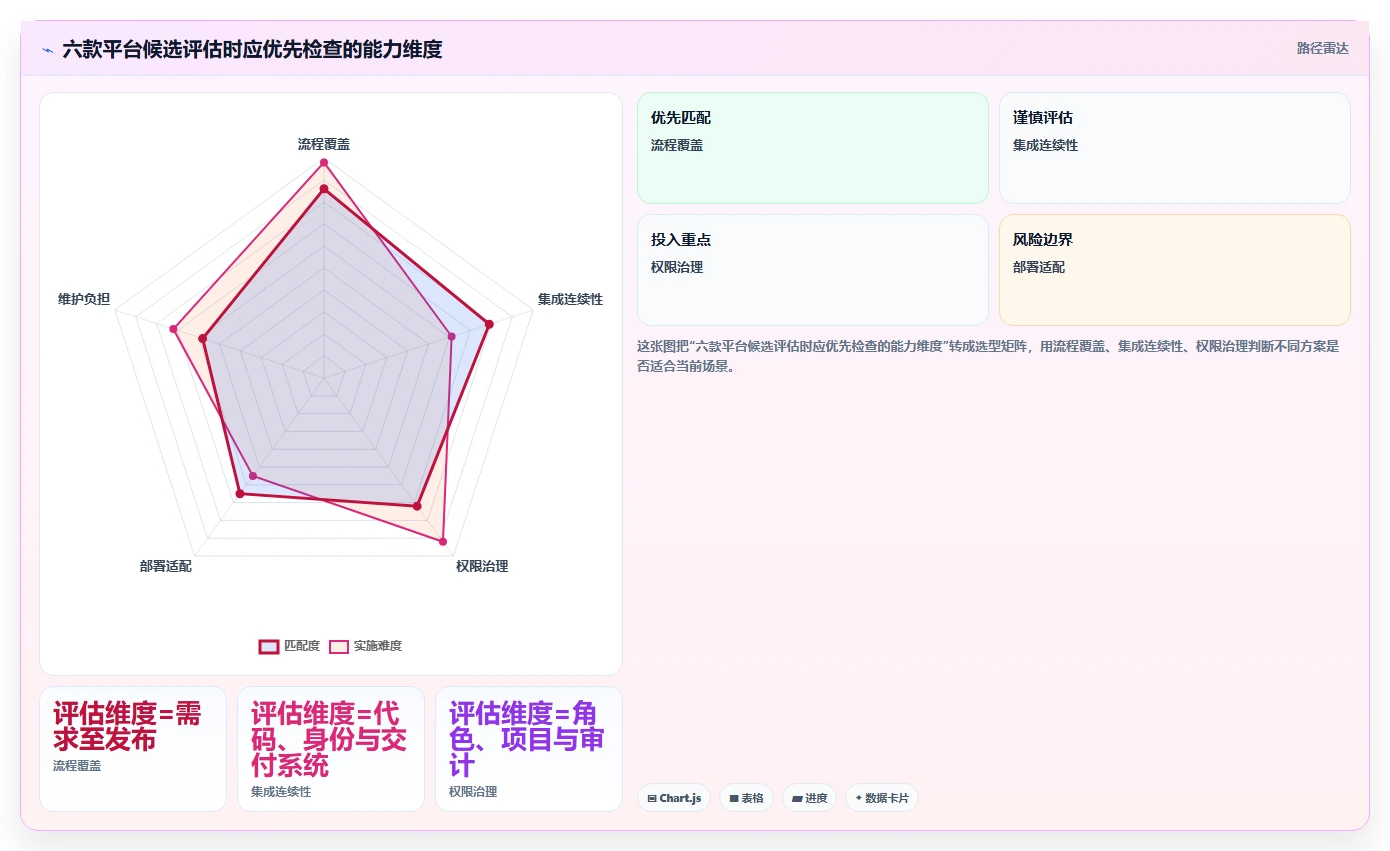Screen dimensions: 1390x851
Task: Click the 实施难度 data point on 权限治理 axis
Action: (443, 541)
